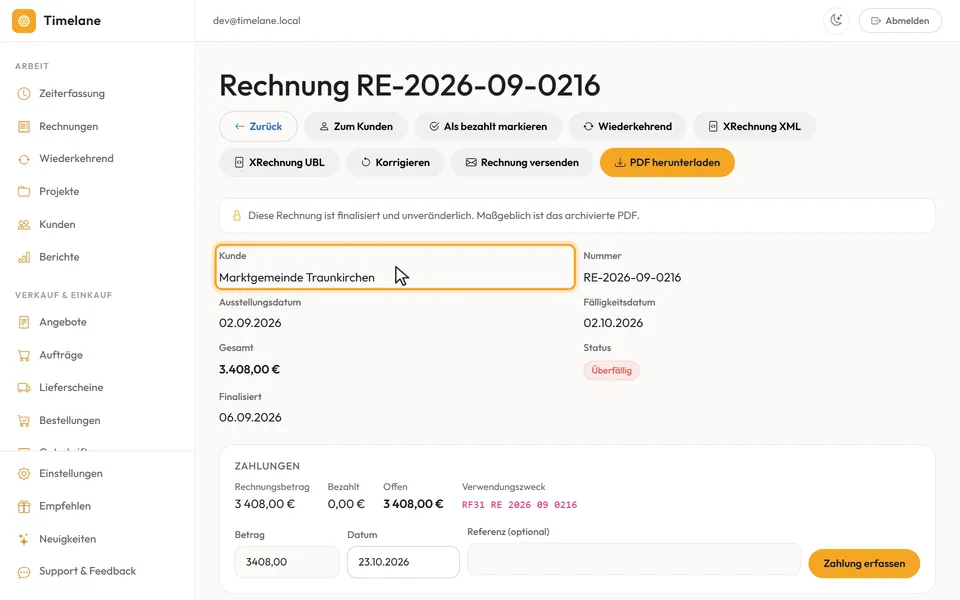This screenshot has width=960, height=600.
Task: Click the Gesamt amount 3.408,00 €
Action: point(249,370)
